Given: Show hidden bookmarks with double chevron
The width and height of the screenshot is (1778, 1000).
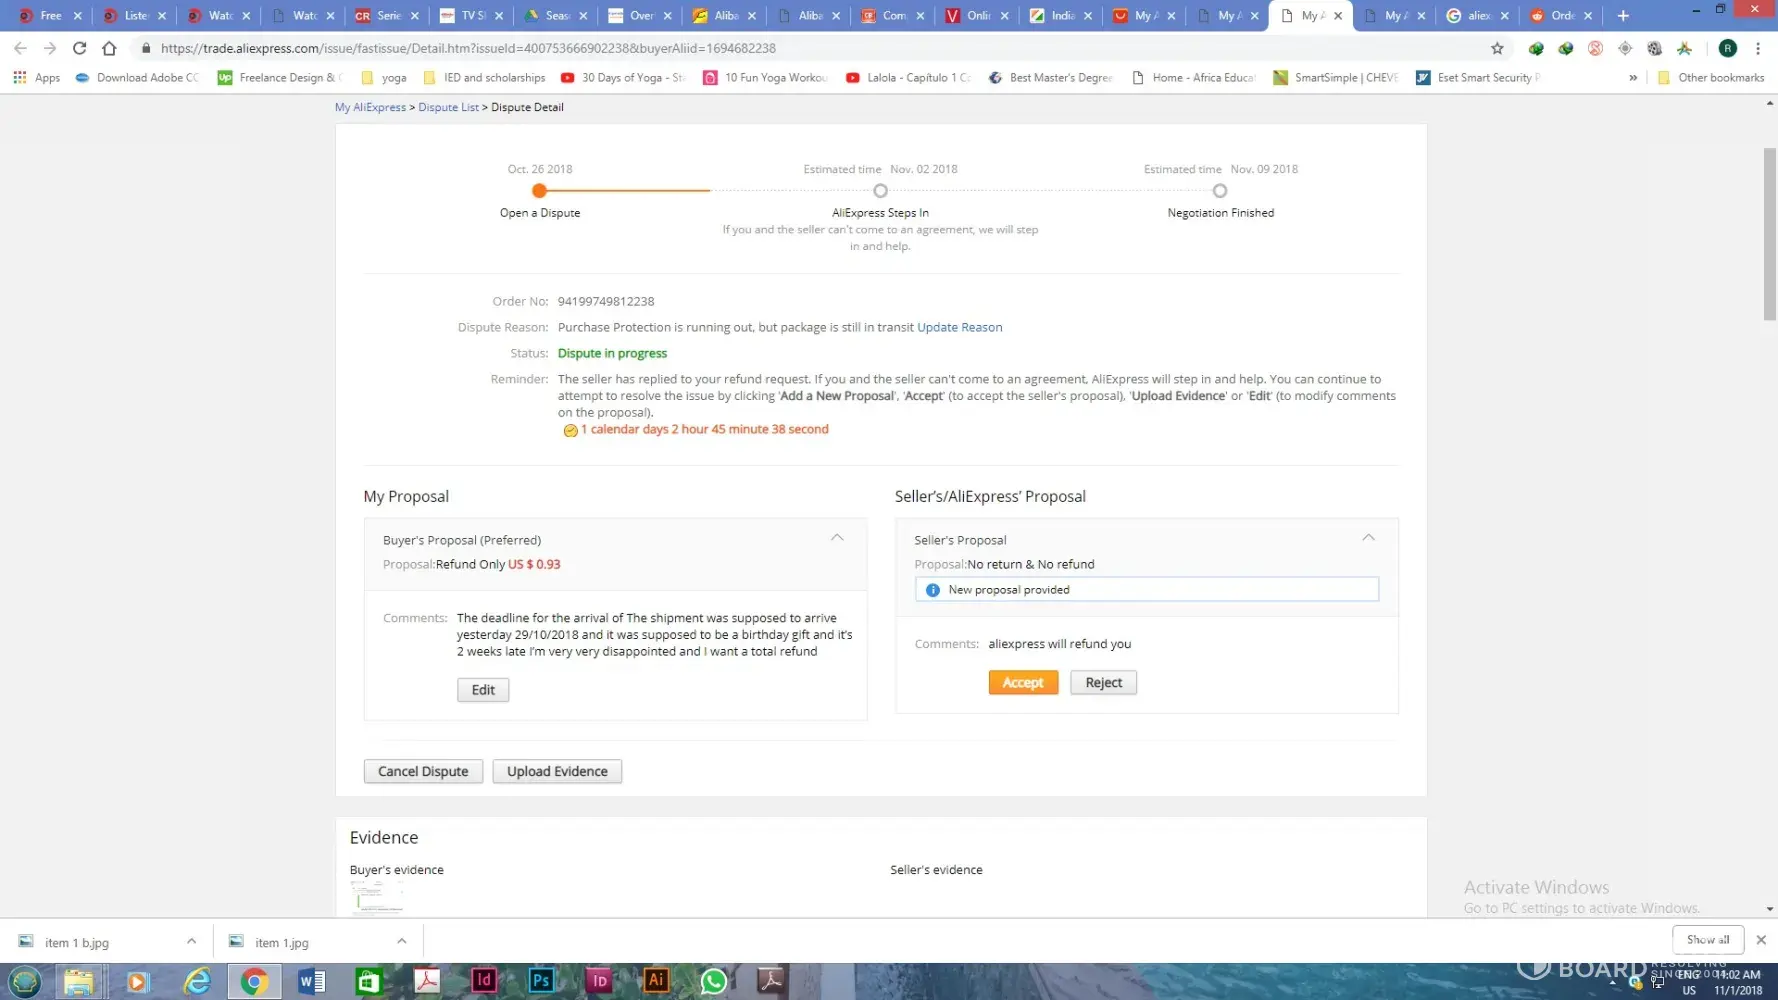Looking at the screenshot, I should point(1633,77).
